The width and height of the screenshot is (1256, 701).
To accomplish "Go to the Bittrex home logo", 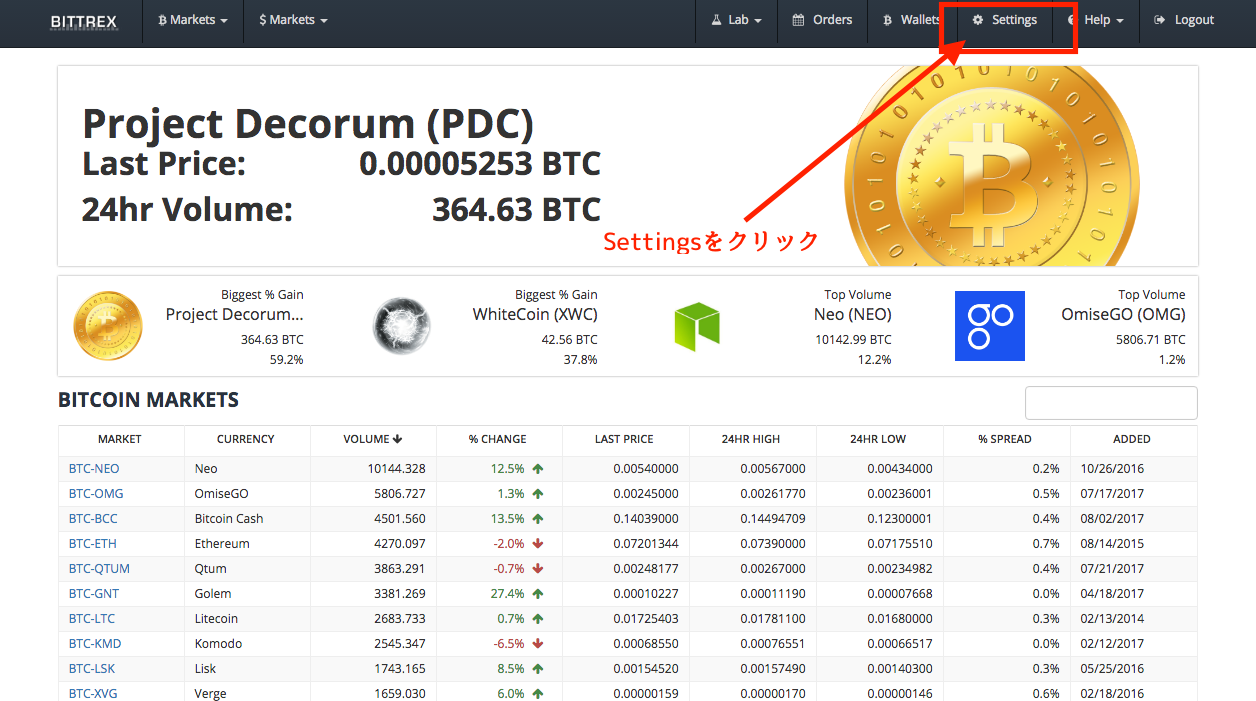I will point(84,20).
